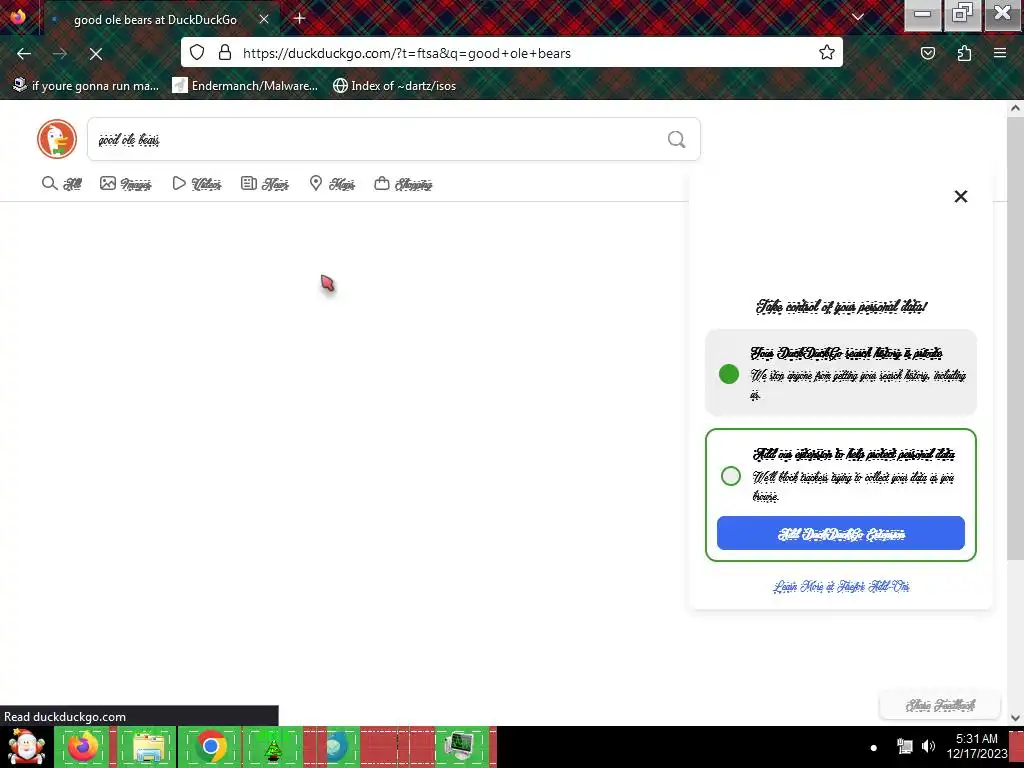The image size is (1024, 768).
Task: Select the All results tab
Action: (62, 184)
